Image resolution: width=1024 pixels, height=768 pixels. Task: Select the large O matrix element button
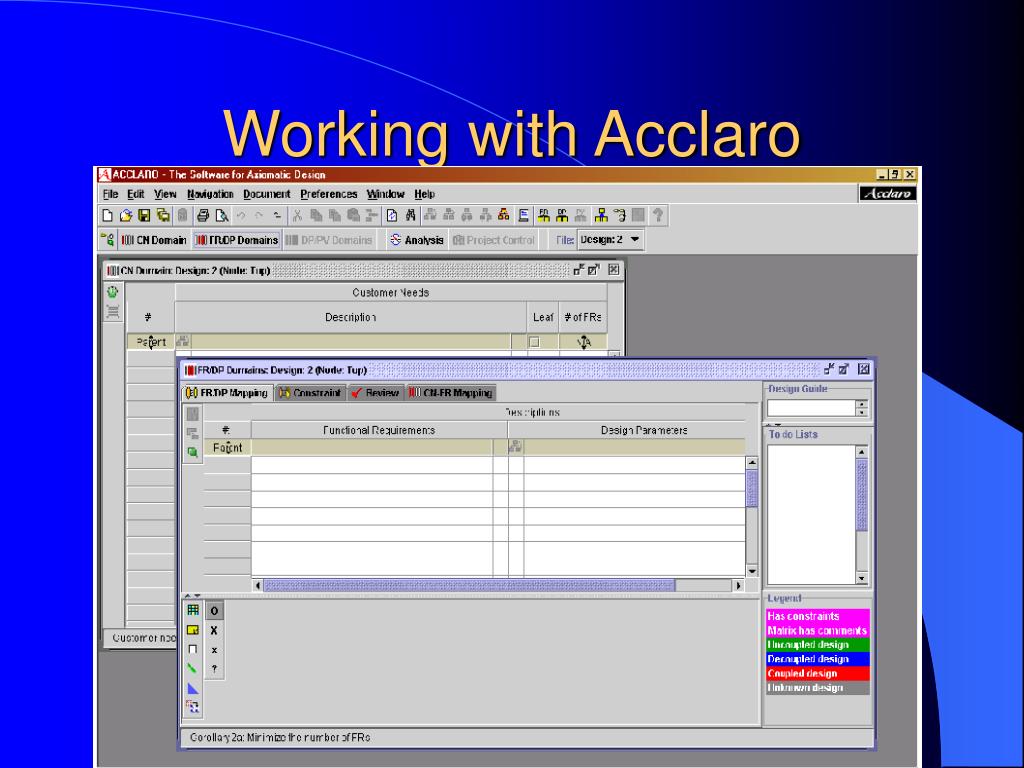(214, 611)
